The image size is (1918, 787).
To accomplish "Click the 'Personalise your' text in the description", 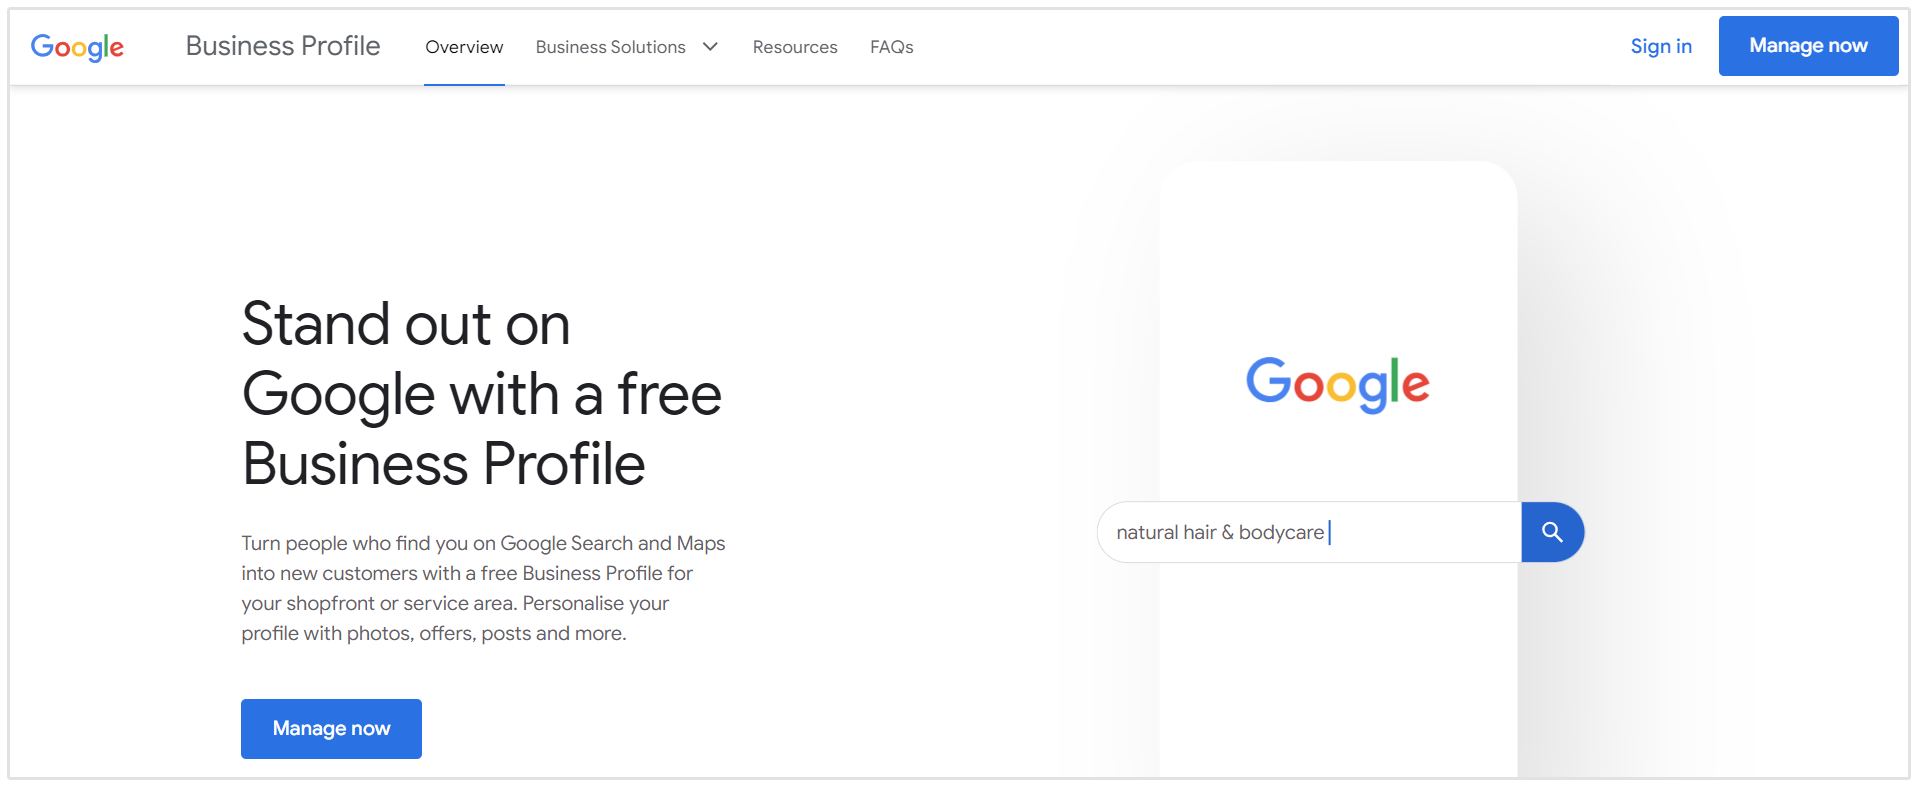I will coord(595,603).
